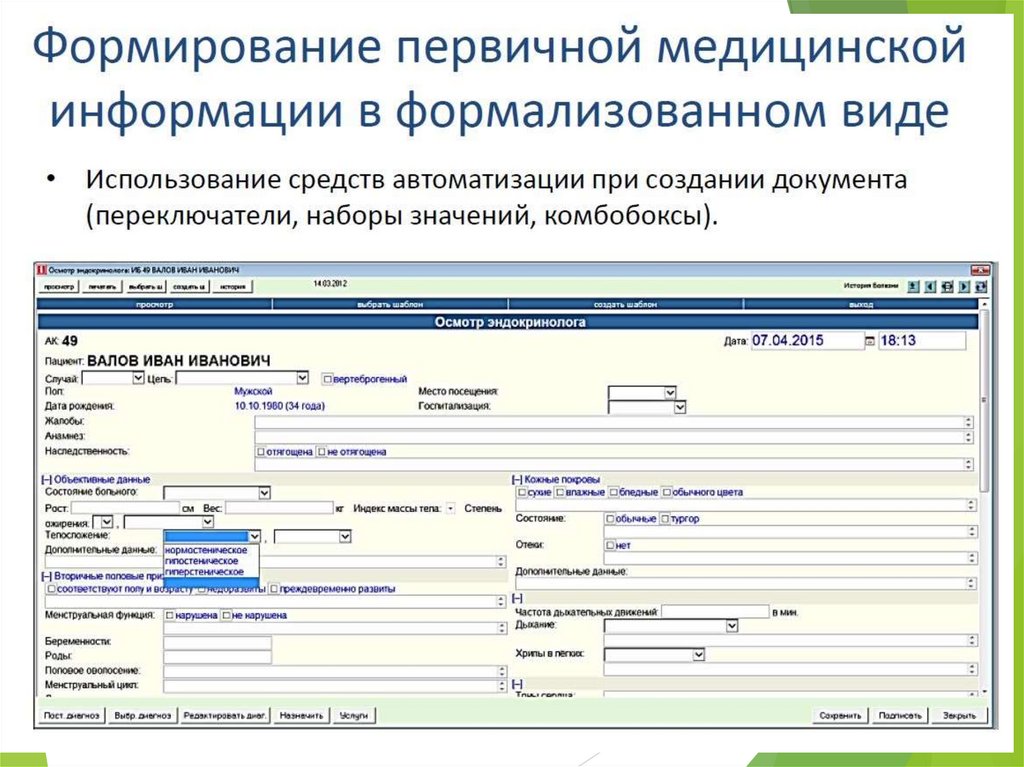Click the просмотр tab in blue bar
1024x767 pixels.
pyautogui.click(x=155, y=304)
